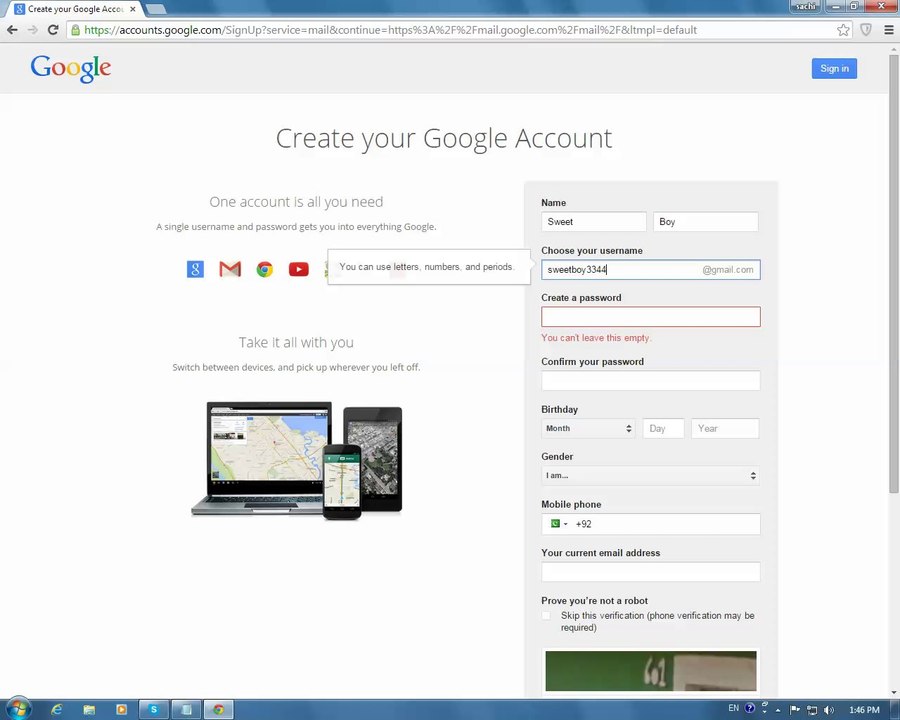The height and width of the screenshot is (720, 900).
Task: Click the blue Google search product icon
Action: [x=195, y=269]
